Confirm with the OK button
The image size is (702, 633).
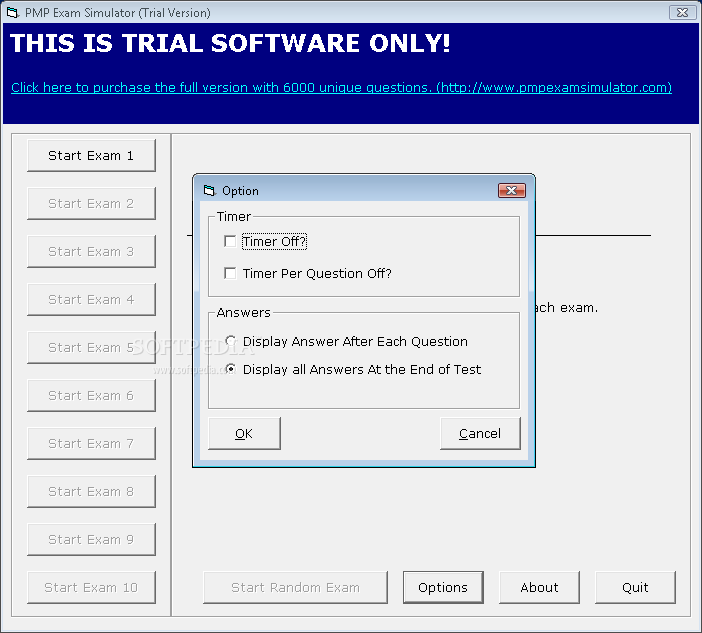click(244, 433)
